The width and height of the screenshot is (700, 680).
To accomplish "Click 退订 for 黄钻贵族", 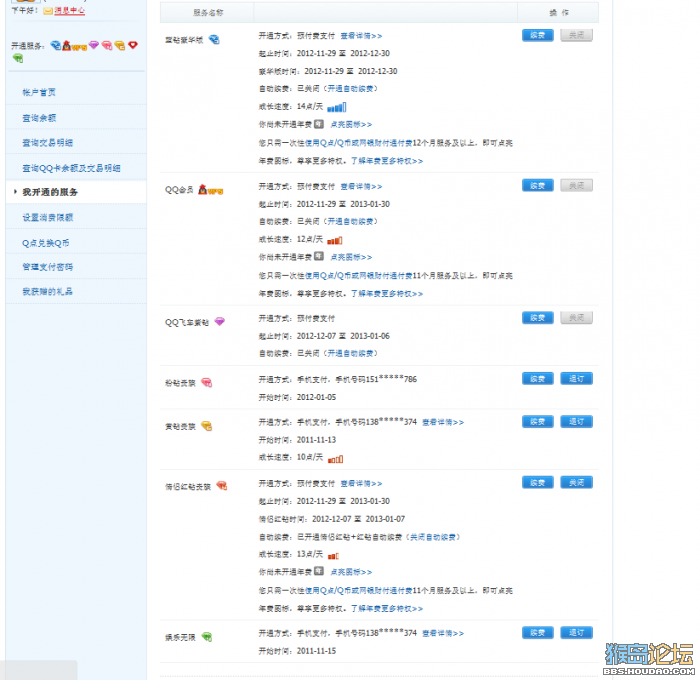I will [576, 421].
